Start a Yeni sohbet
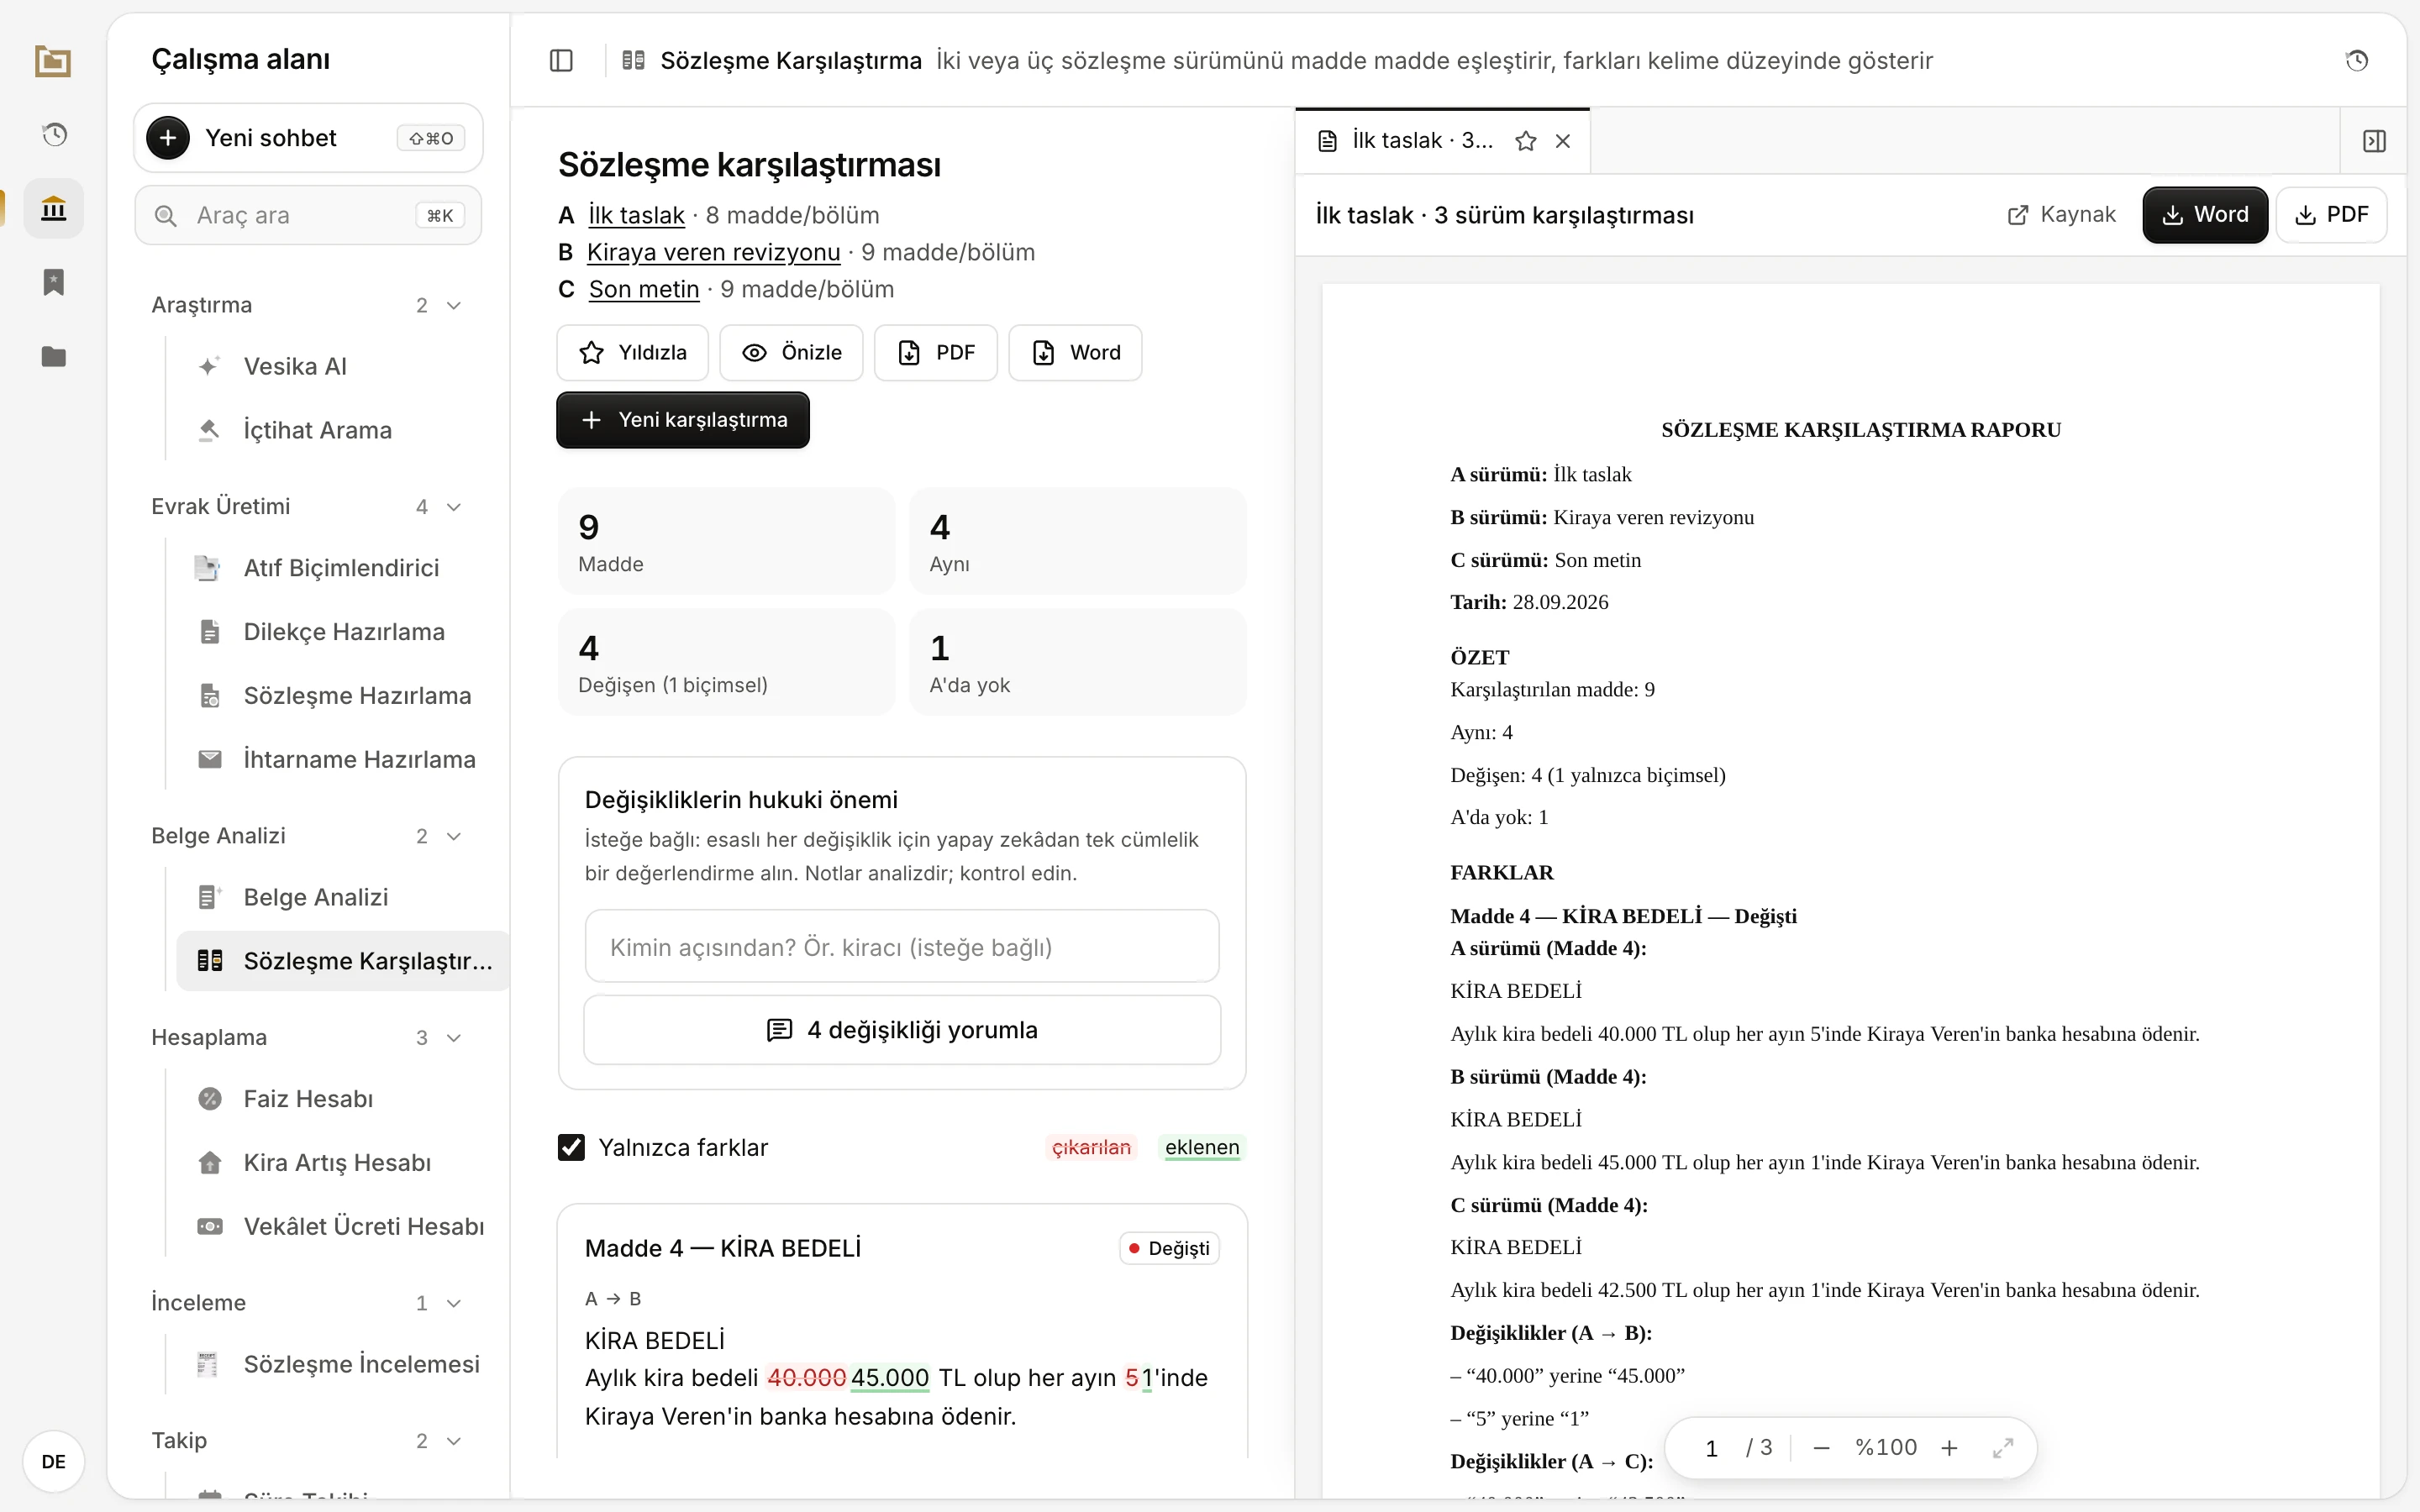 (308, 138)
